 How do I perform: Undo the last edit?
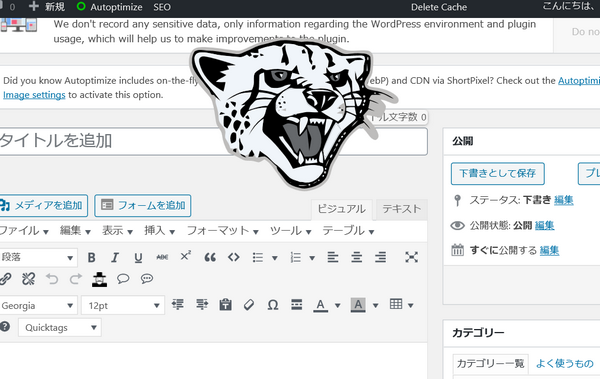click(52, 279)
